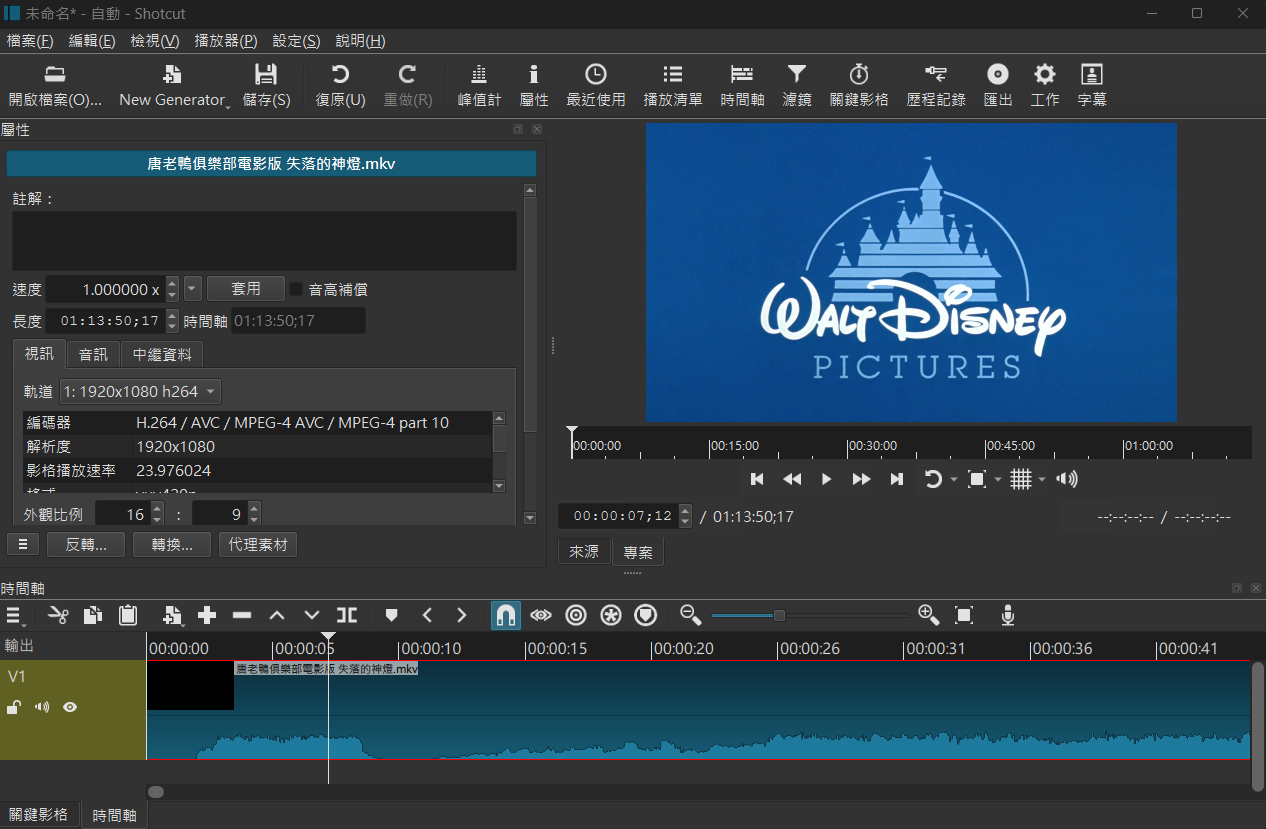Cut the clip with timeline scissors icon
Image resolution: width=1266 pixels, height=829 pixels.
(58, 615)
